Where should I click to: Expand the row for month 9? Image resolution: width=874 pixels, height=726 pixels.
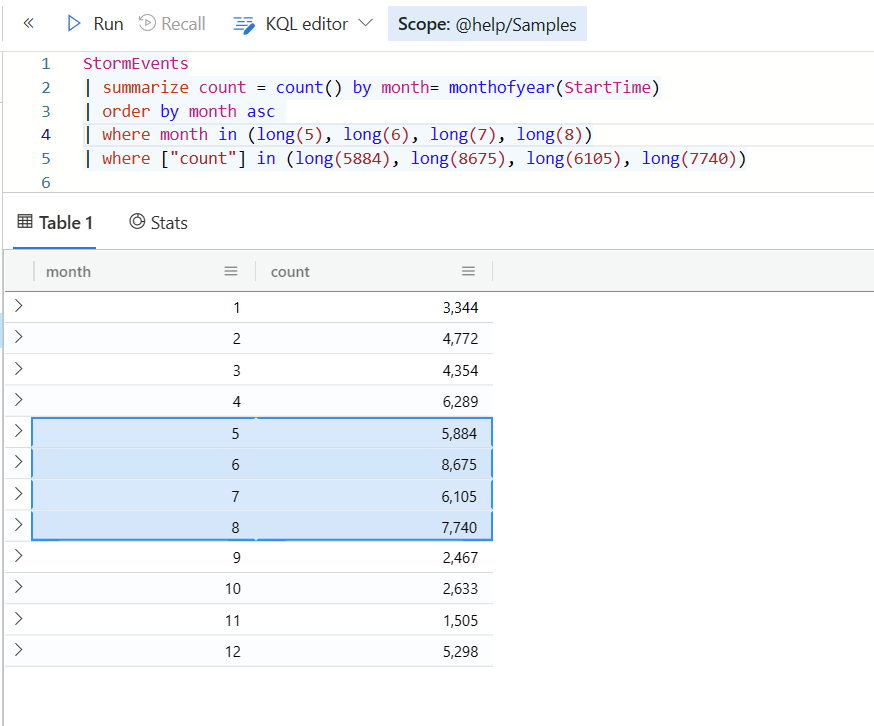pyautogui.click(x=18, y=557)
